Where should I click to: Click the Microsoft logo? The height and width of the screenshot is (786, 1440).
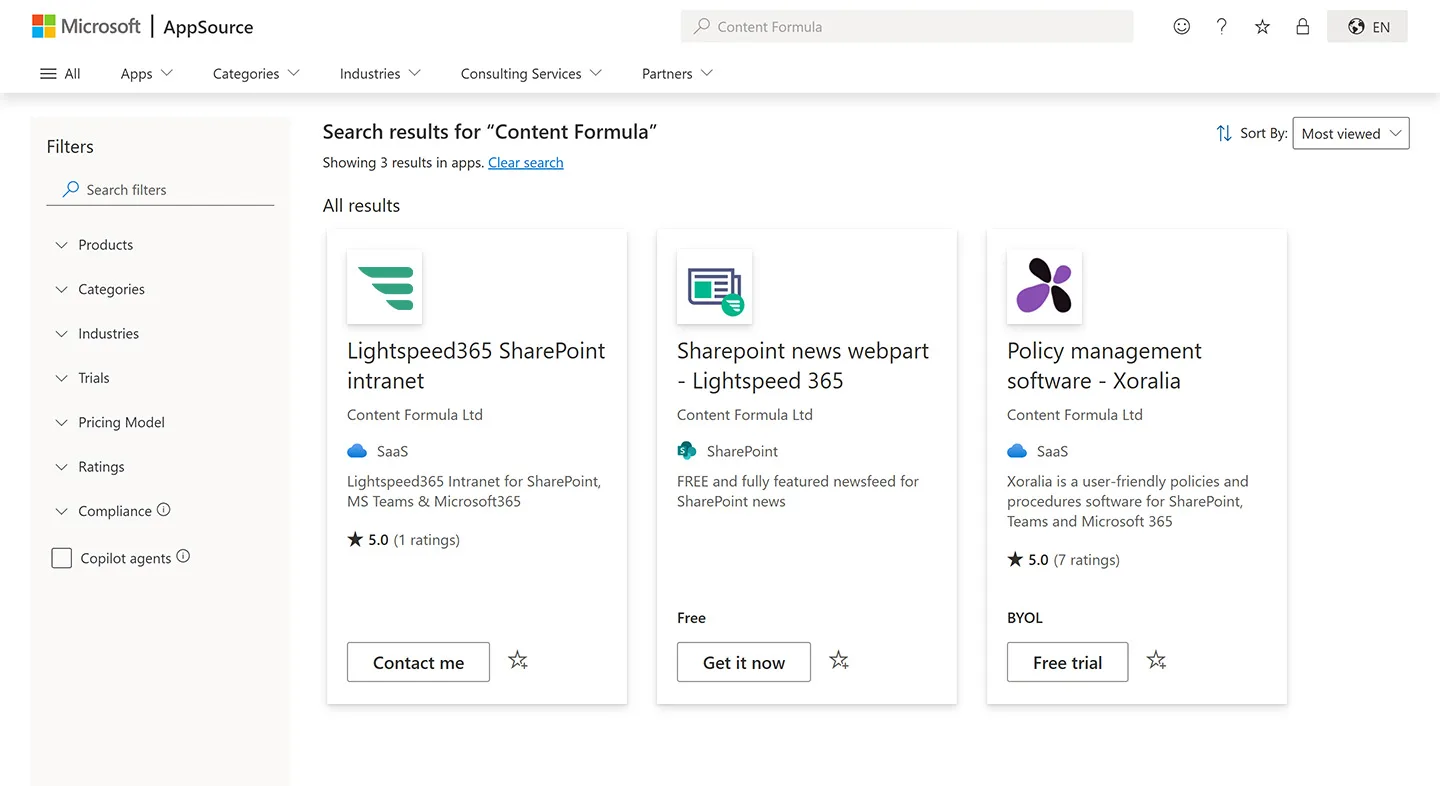(86, 27)
